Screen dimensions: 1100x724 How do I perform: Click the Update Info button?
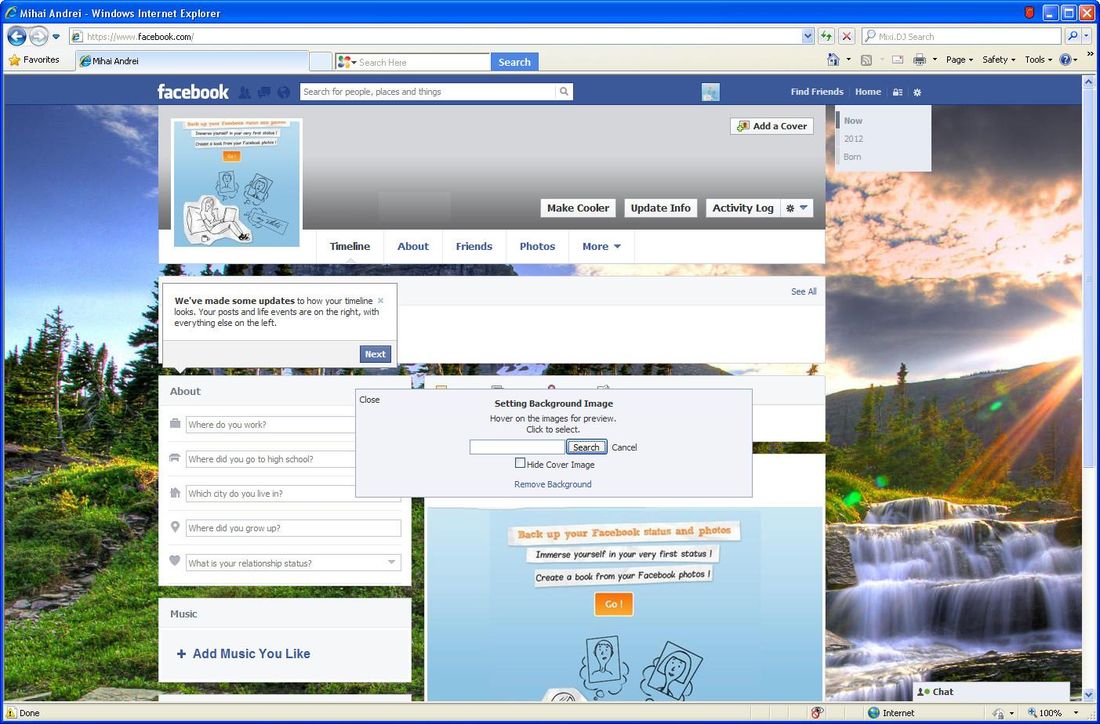click(x=660, y=208)
